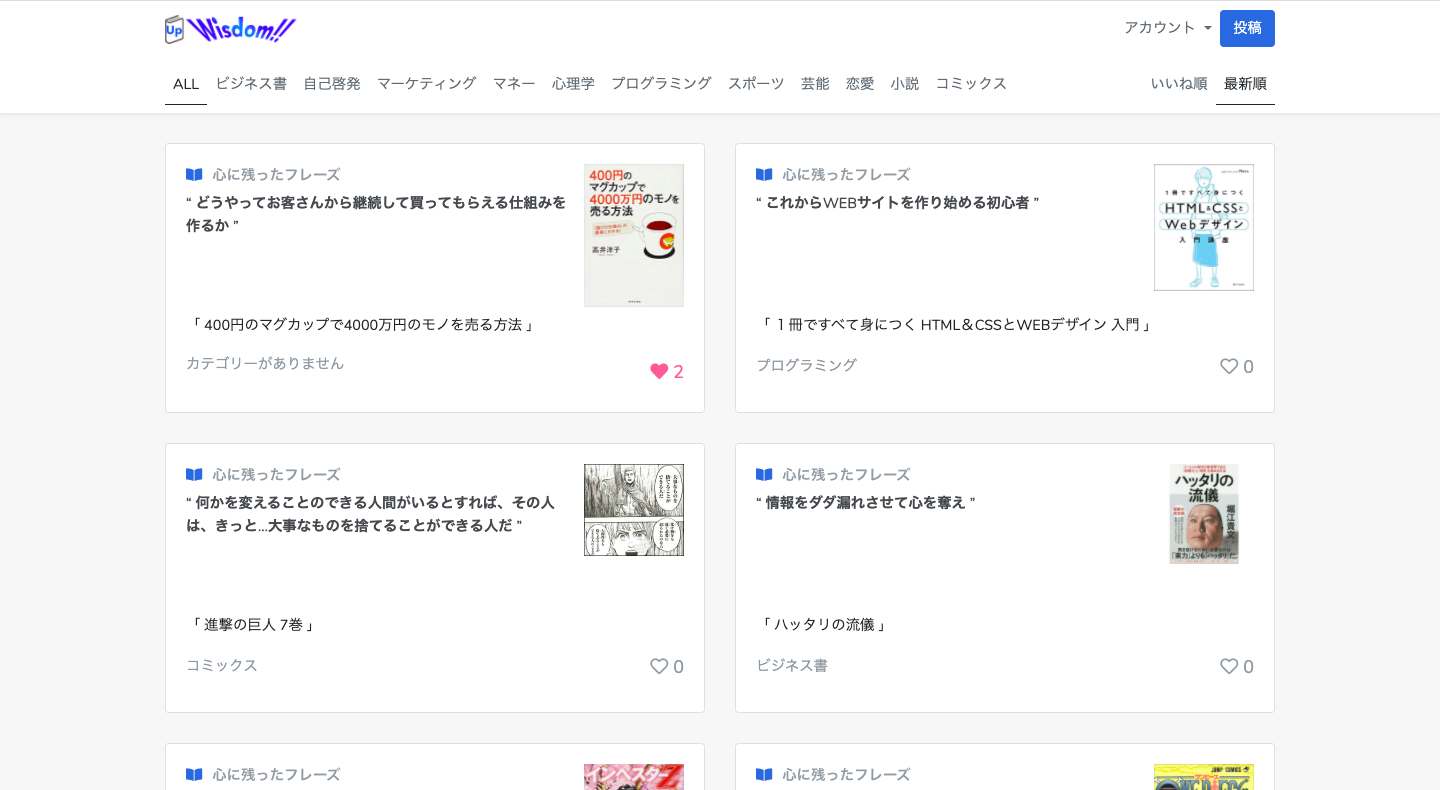1440x790 pixels.
Task: Click the book icon on the 進撃の巨人 card
Action: (x=194, y=474)
